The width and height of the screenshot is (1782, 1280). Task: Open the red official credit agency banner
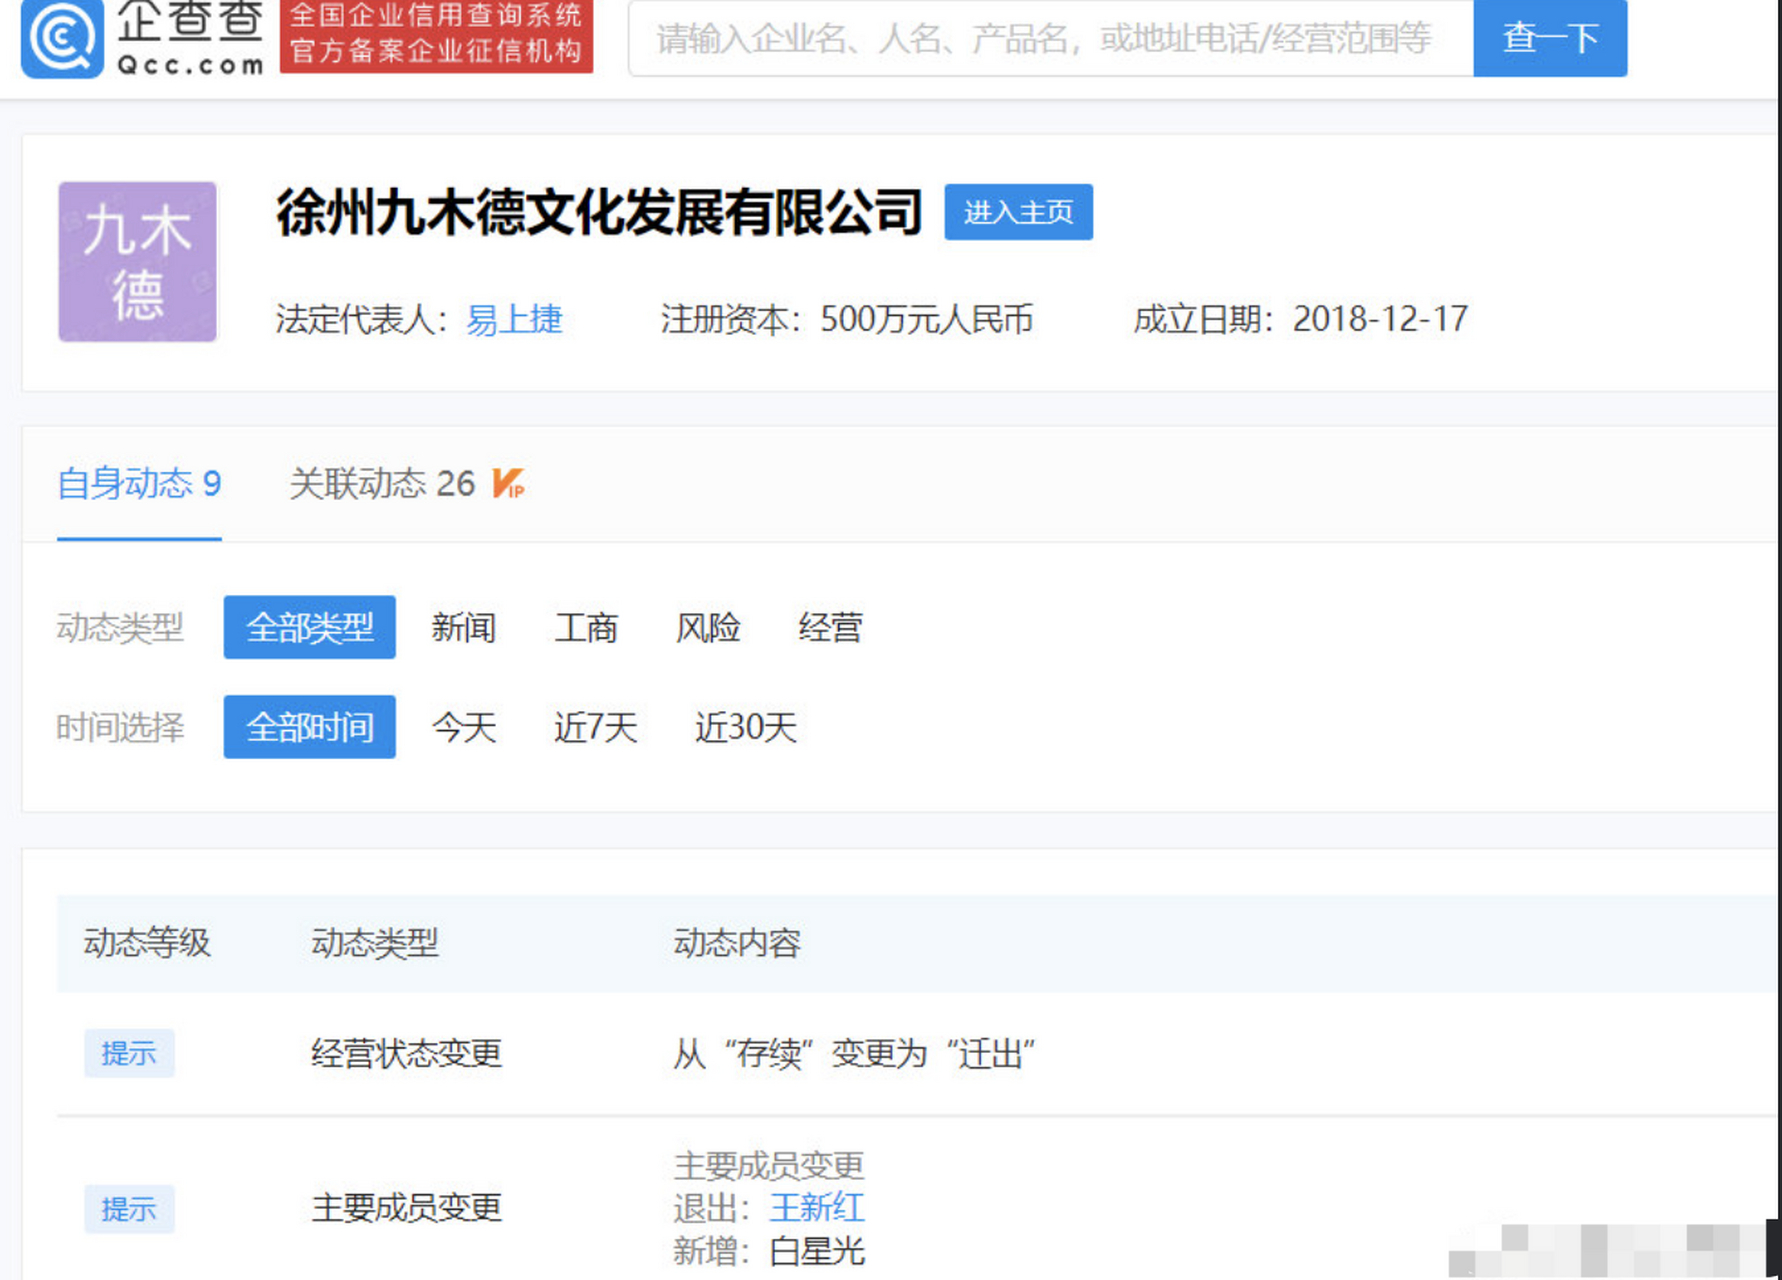436,36
